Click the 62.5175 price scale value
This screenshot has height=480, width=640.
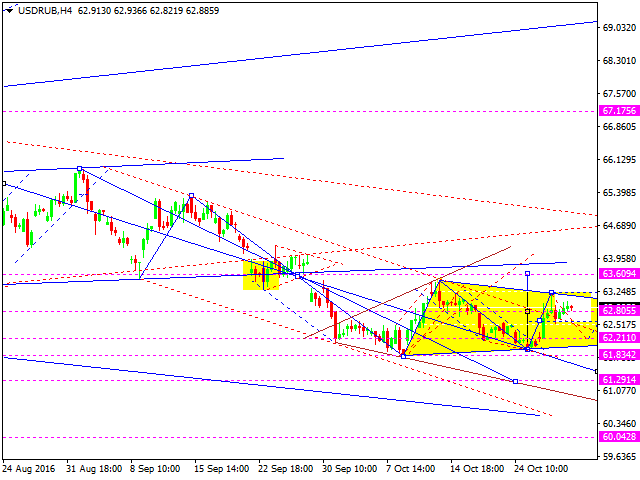(x=619, y=324)
